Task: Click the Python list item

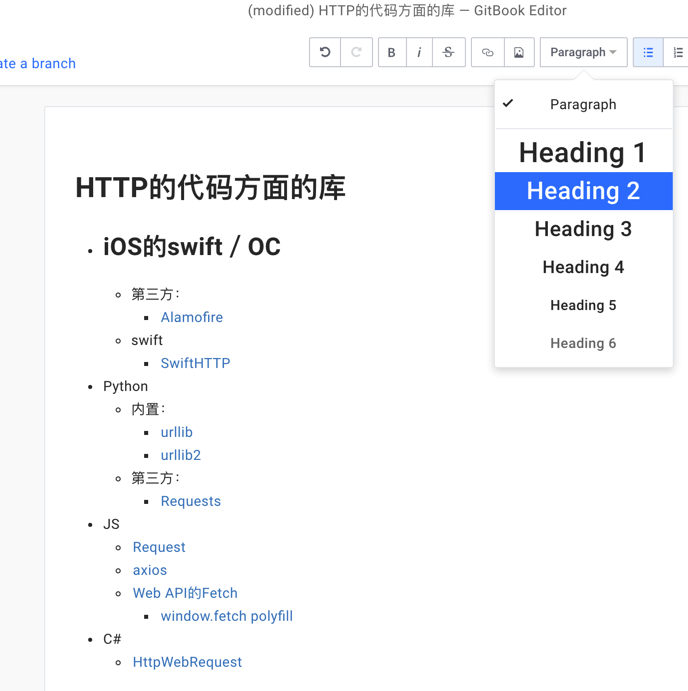Action: click(125, 386)
